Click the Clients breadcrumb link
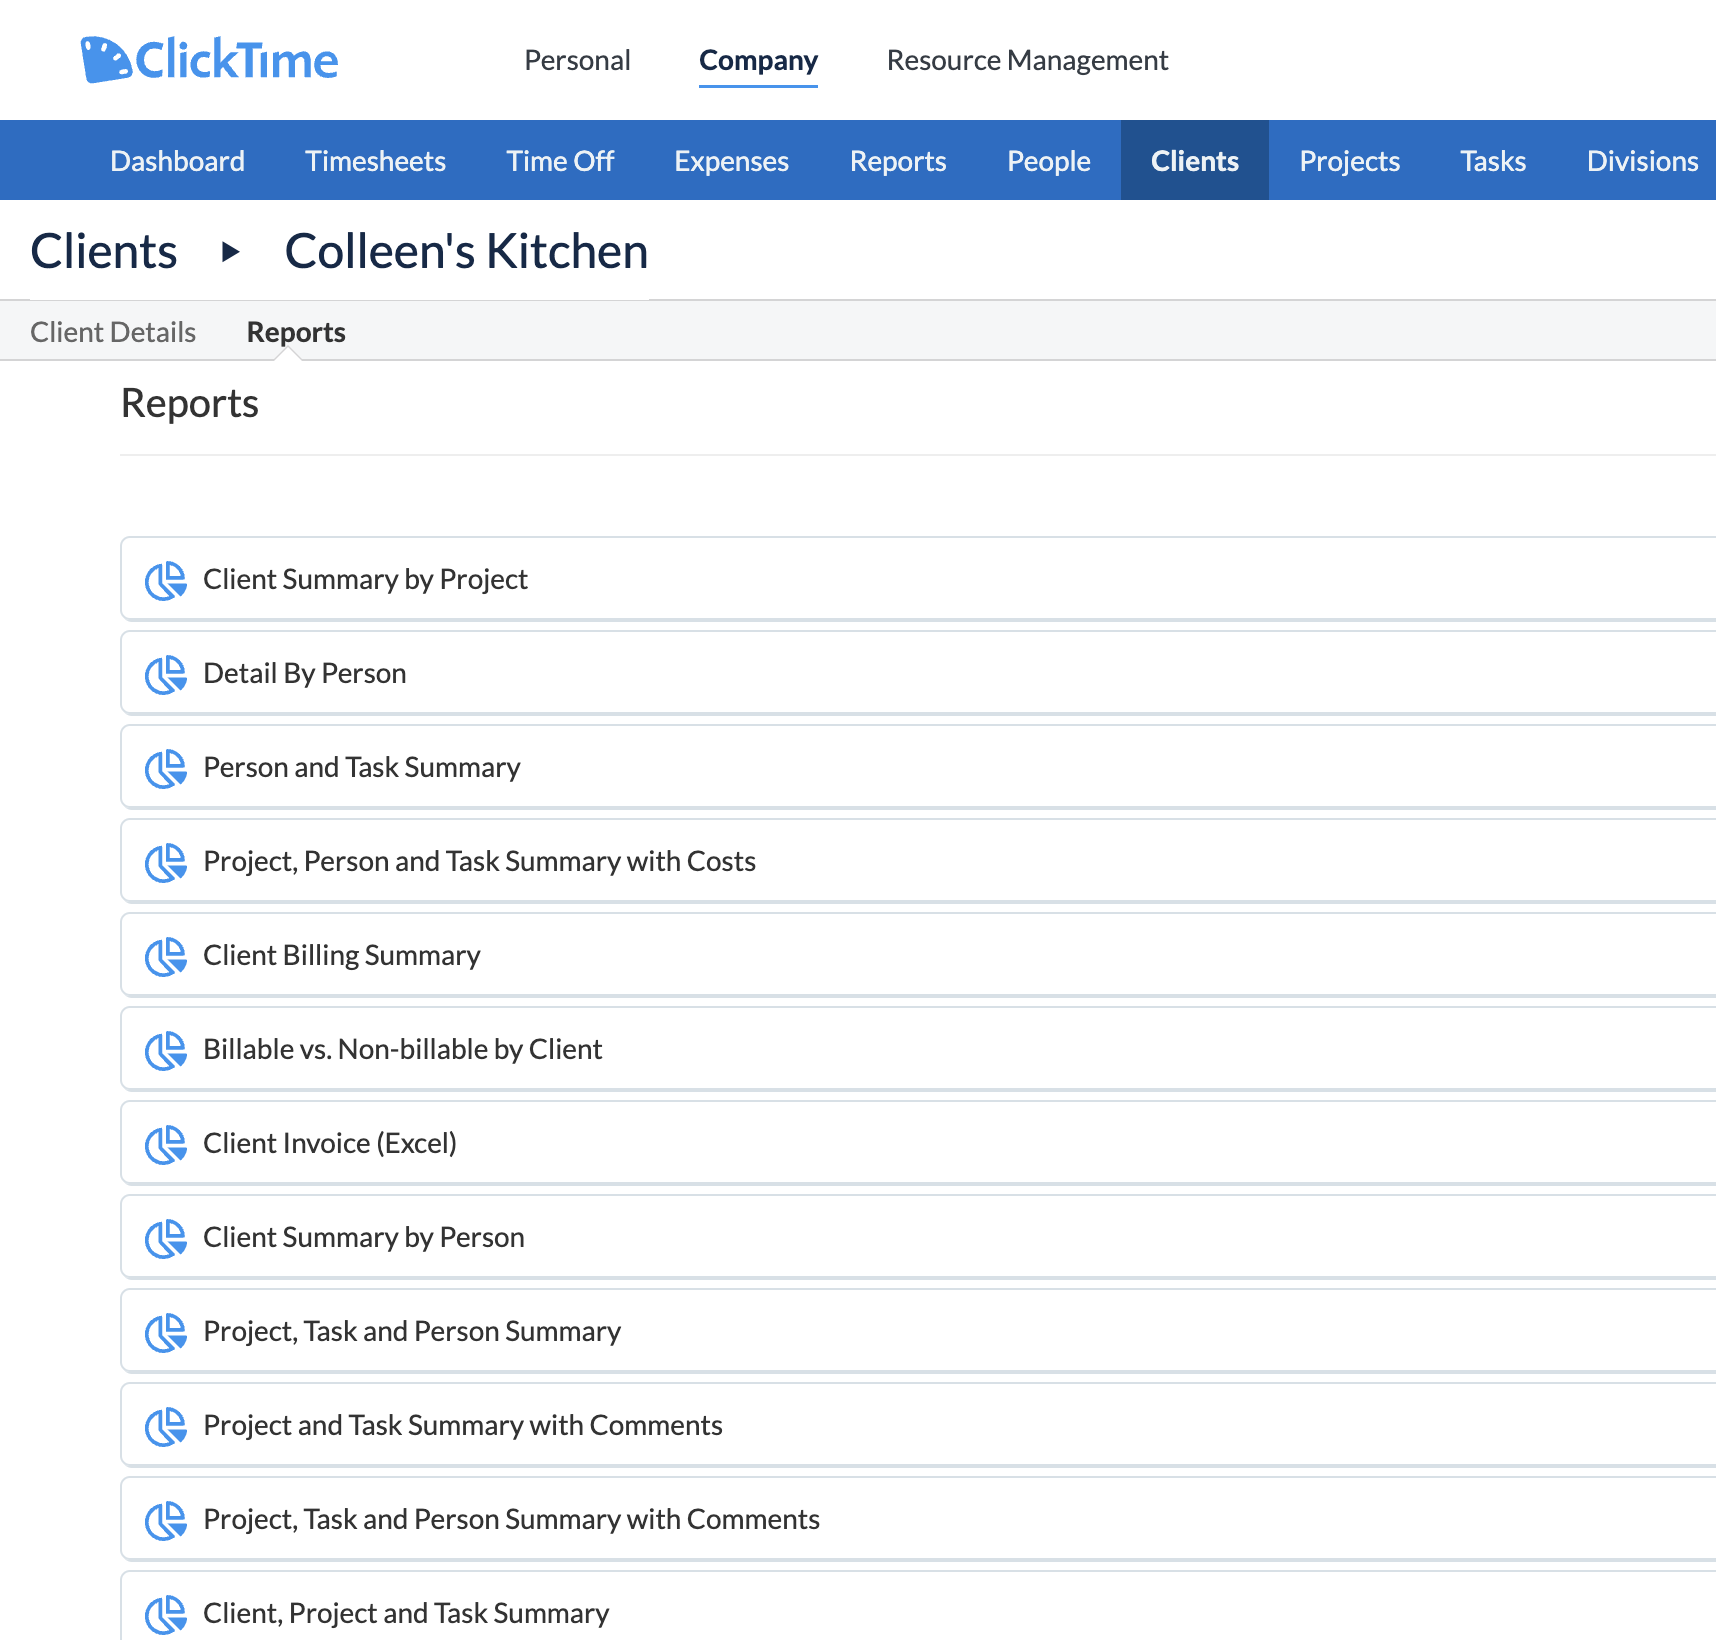Image resolution: width=1716 pixels, height=1640 pixels. (104, 251)
